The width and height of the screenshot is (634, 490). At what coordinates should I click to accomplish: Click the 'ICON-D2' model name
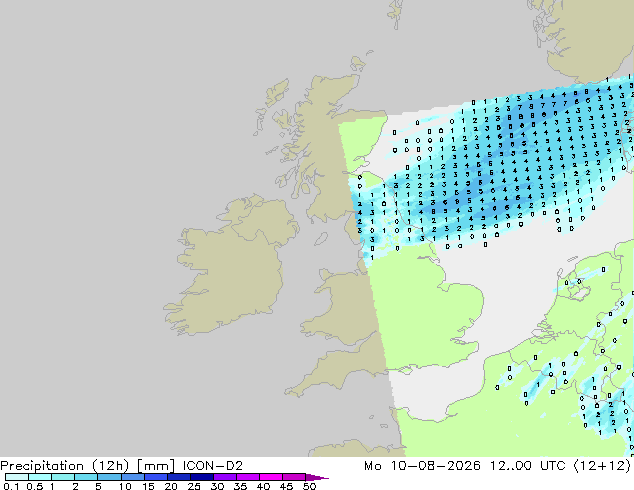pyautogui.click(x=213, y=466)
